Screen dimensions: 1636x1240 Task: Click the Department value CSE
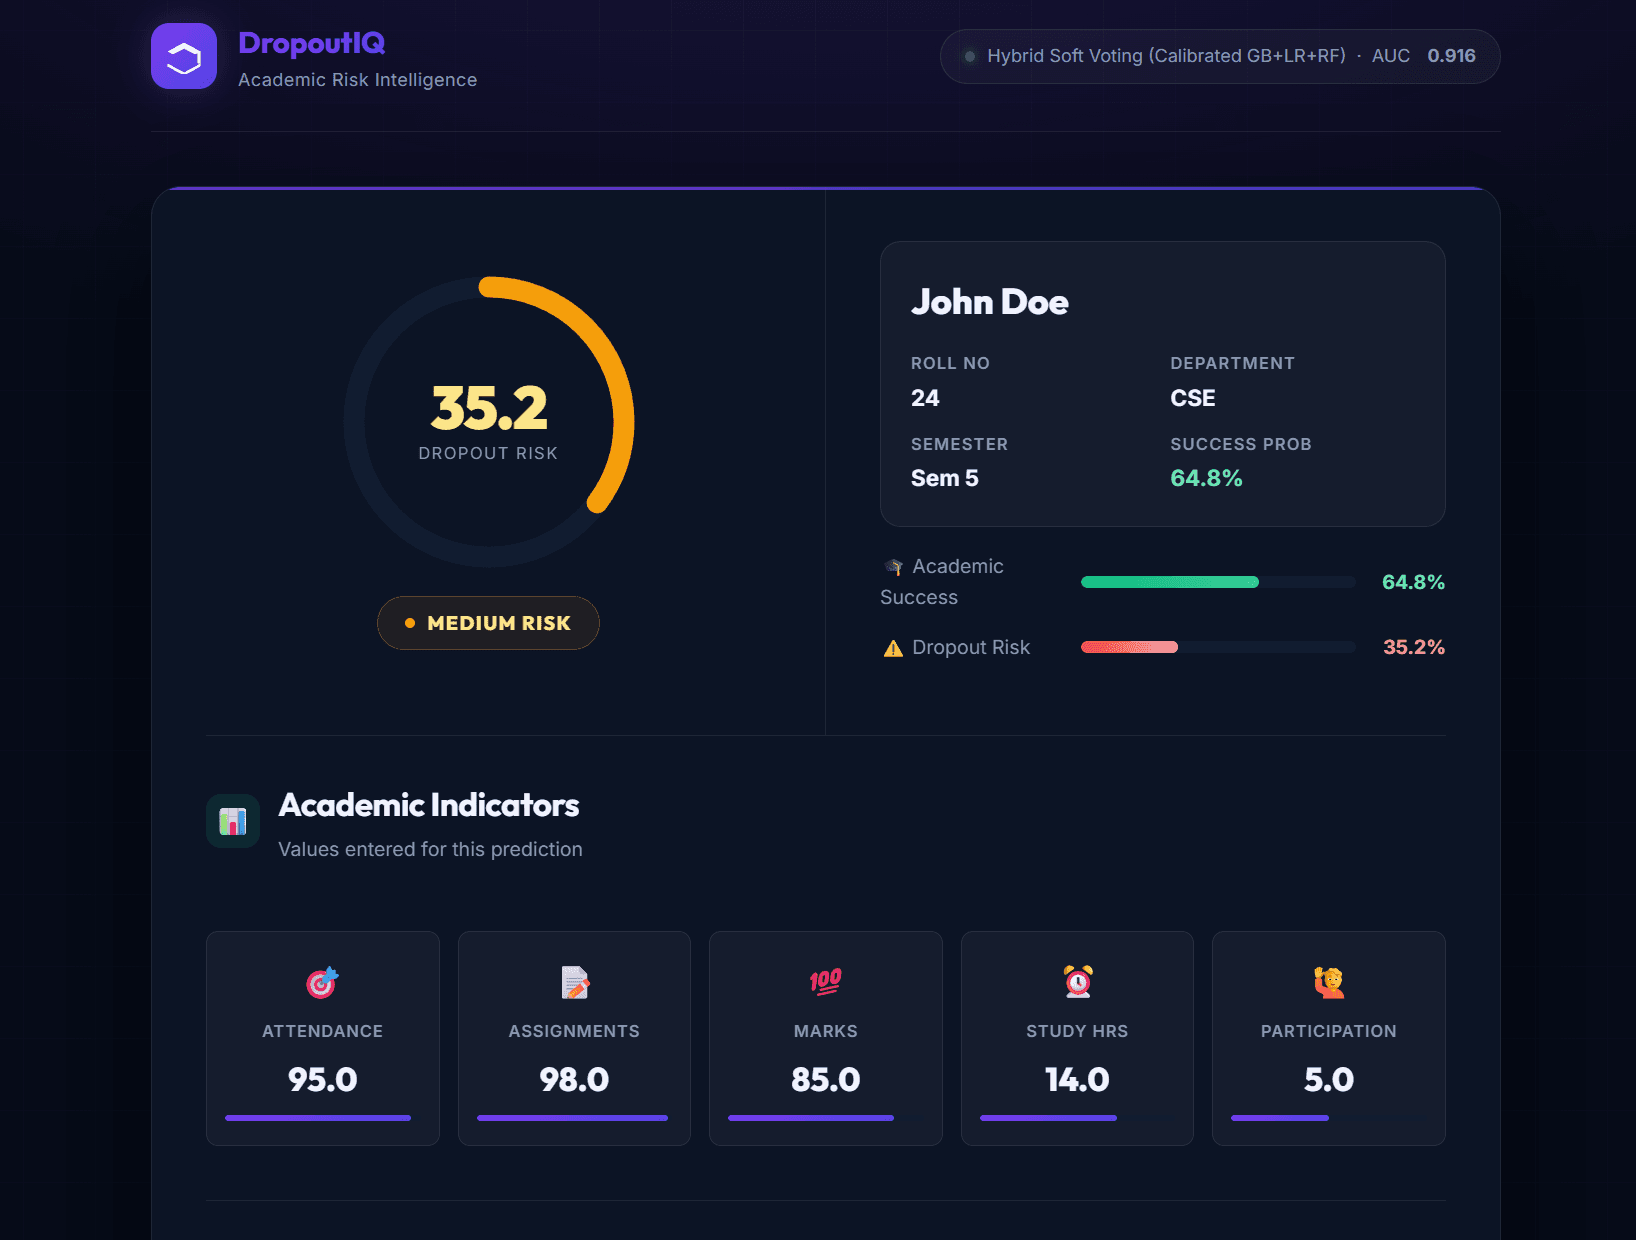point(1193,398)
